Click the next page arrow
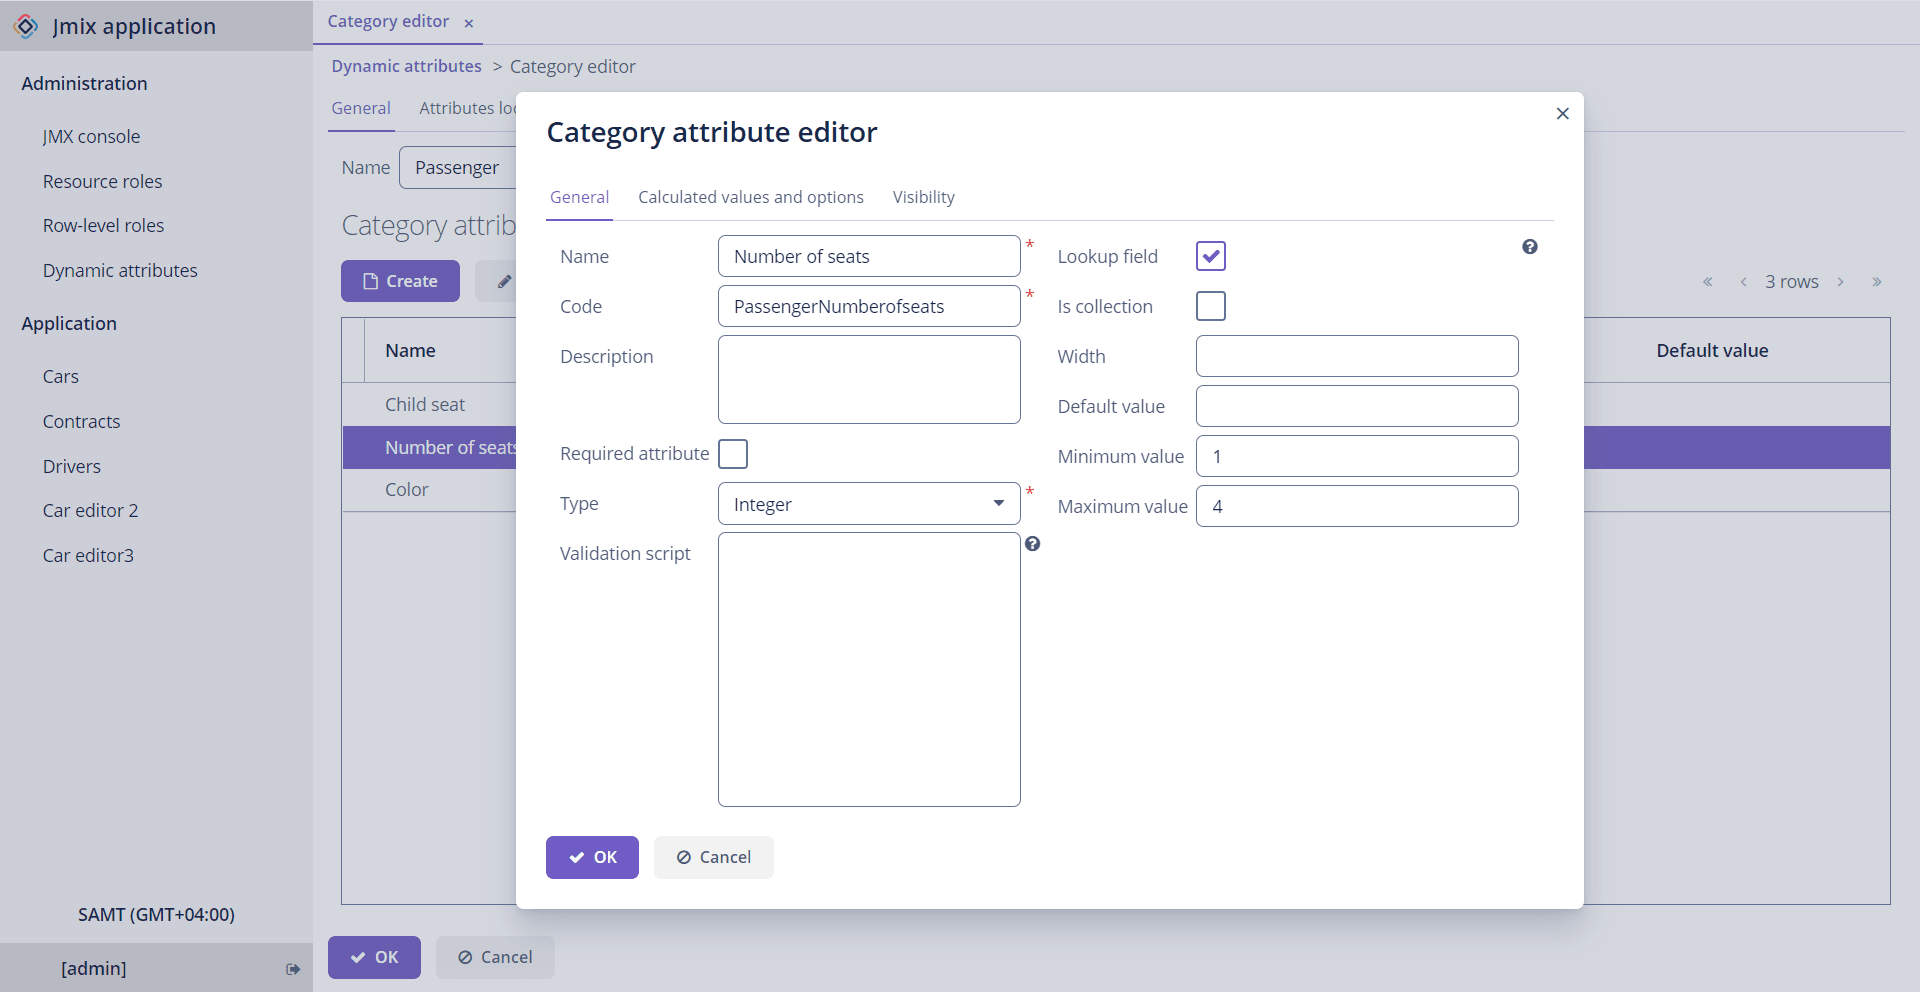This screenshot has width=1920, height=992. (x=1840, y=282)
